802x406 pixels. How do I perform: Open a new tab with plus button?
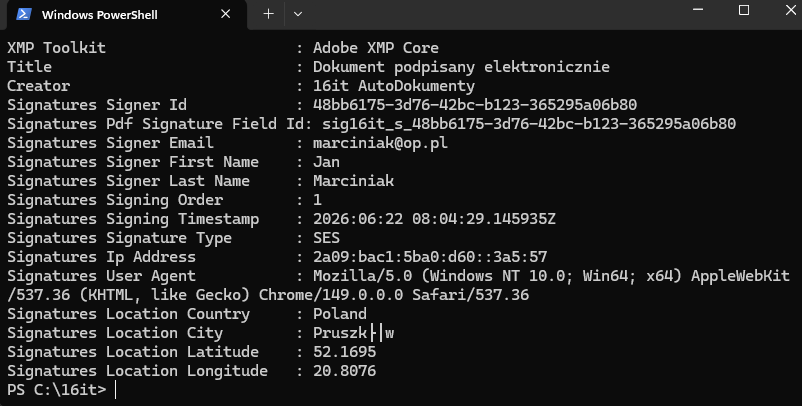tap(268, 14)
